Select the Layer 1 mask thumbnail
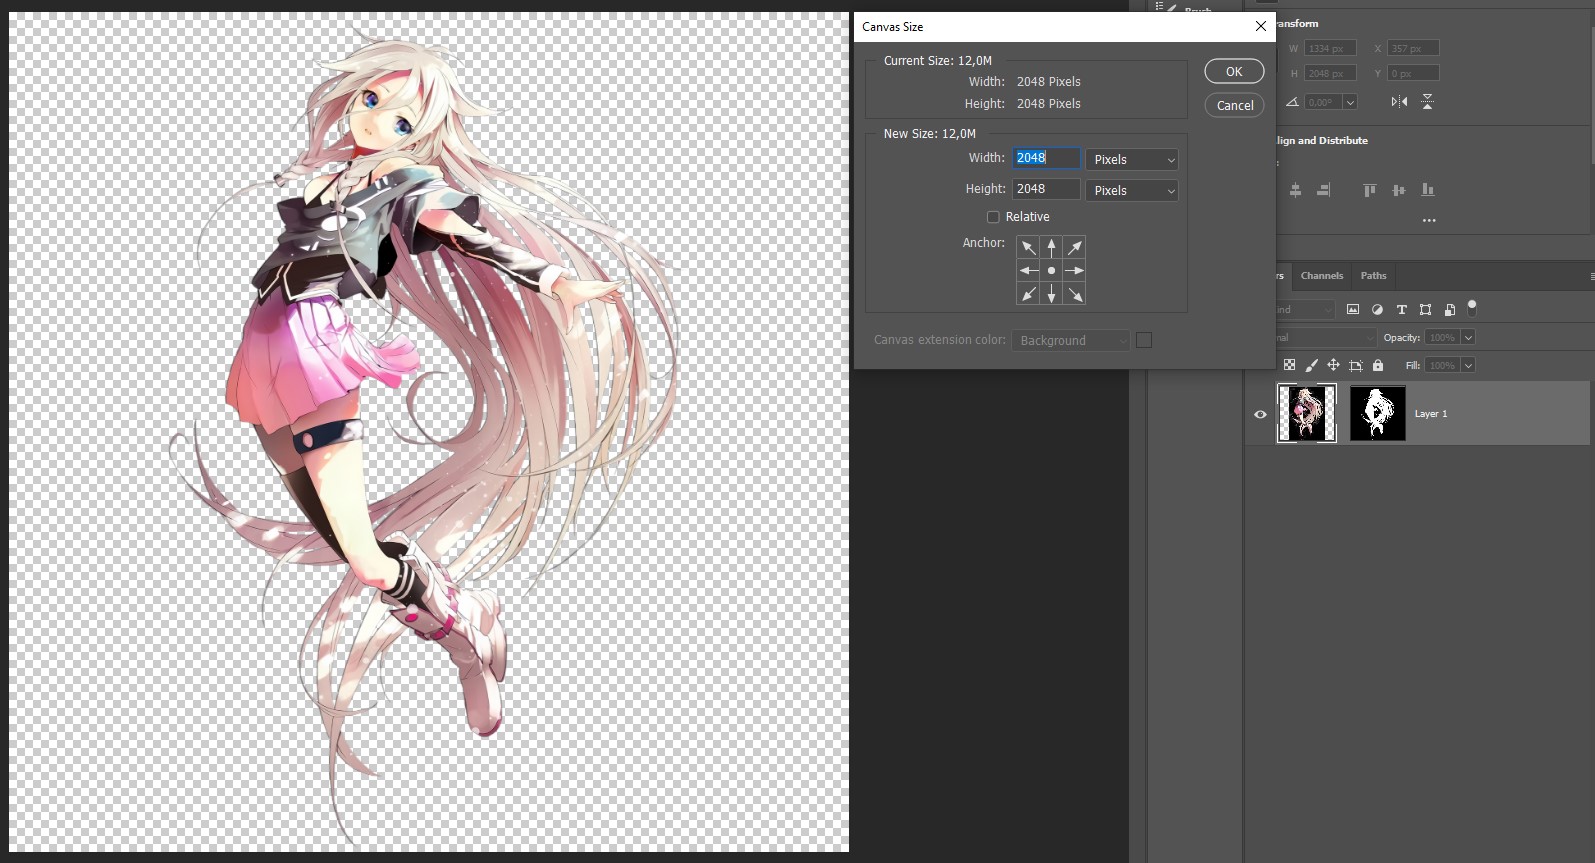The width and height of the screenshot is (1595, 863). click(1377, 413)
